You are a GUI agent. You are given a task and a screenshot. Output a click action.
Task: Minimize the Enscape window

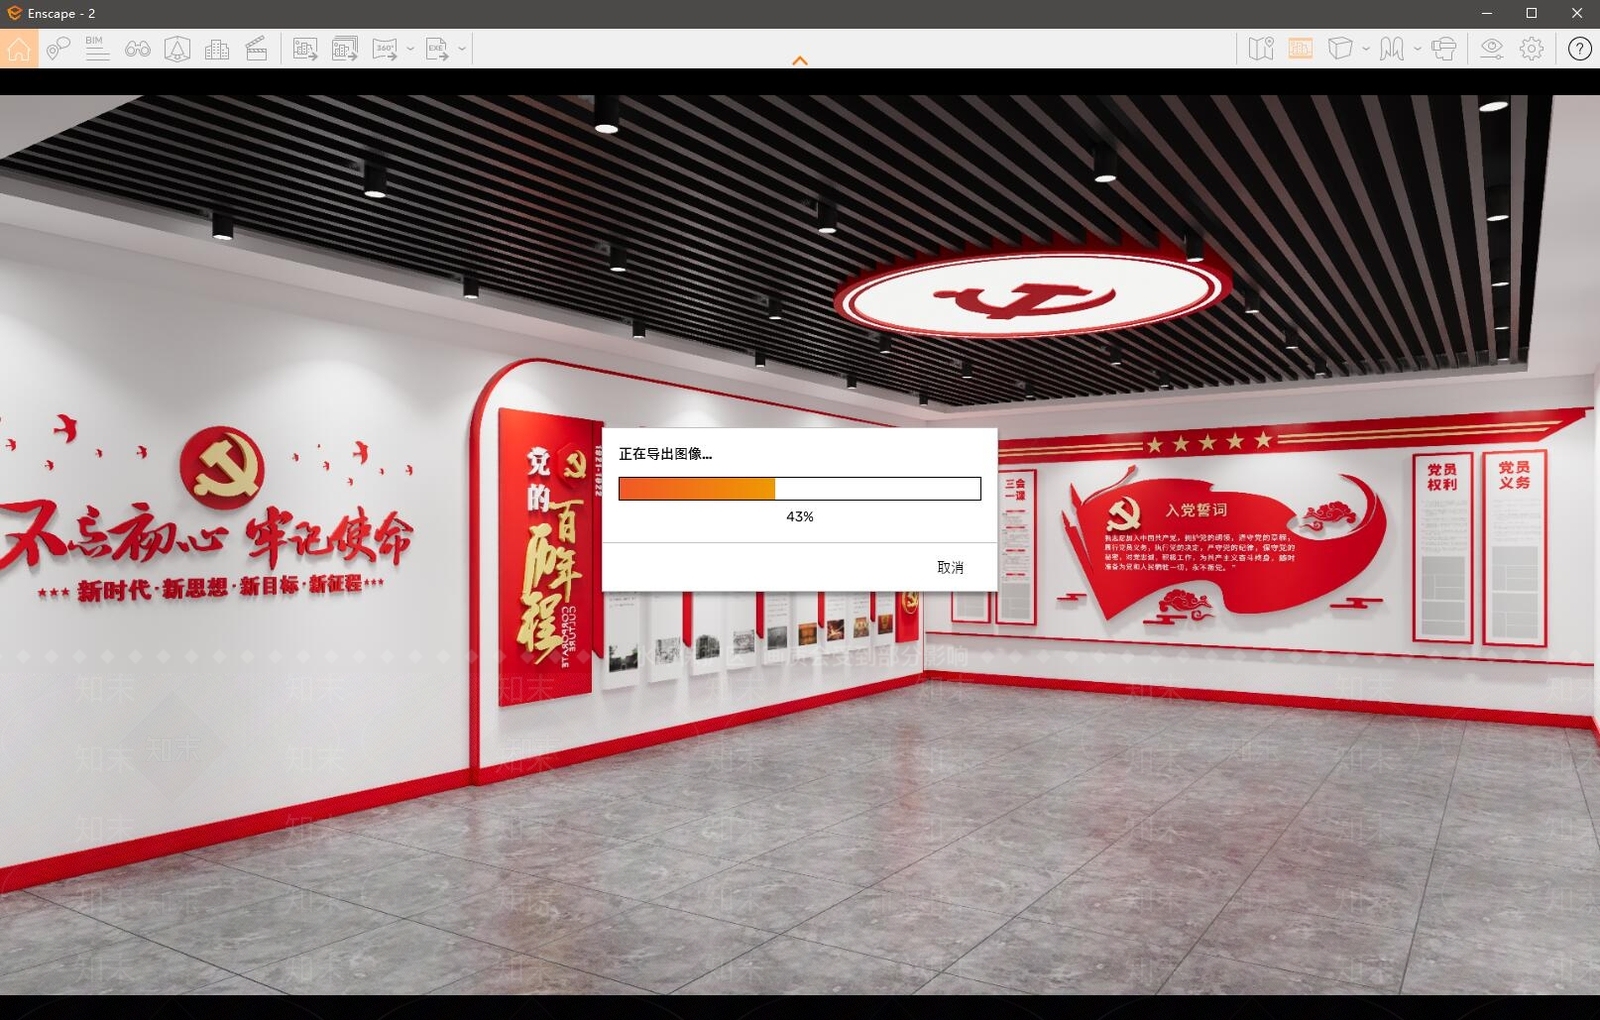(x=1486, y=13)
